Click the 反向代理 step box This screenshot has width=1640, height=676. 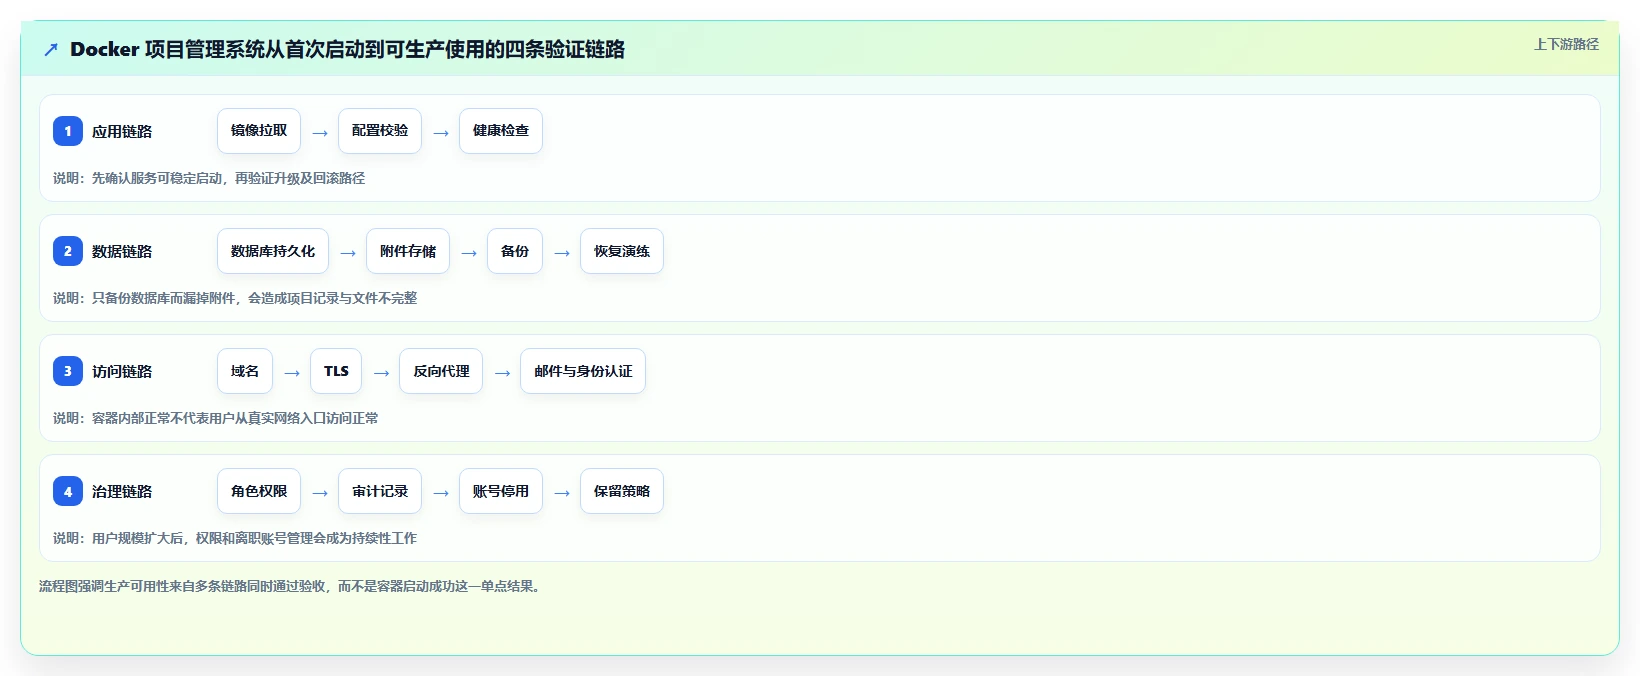[x=441, y=371]
